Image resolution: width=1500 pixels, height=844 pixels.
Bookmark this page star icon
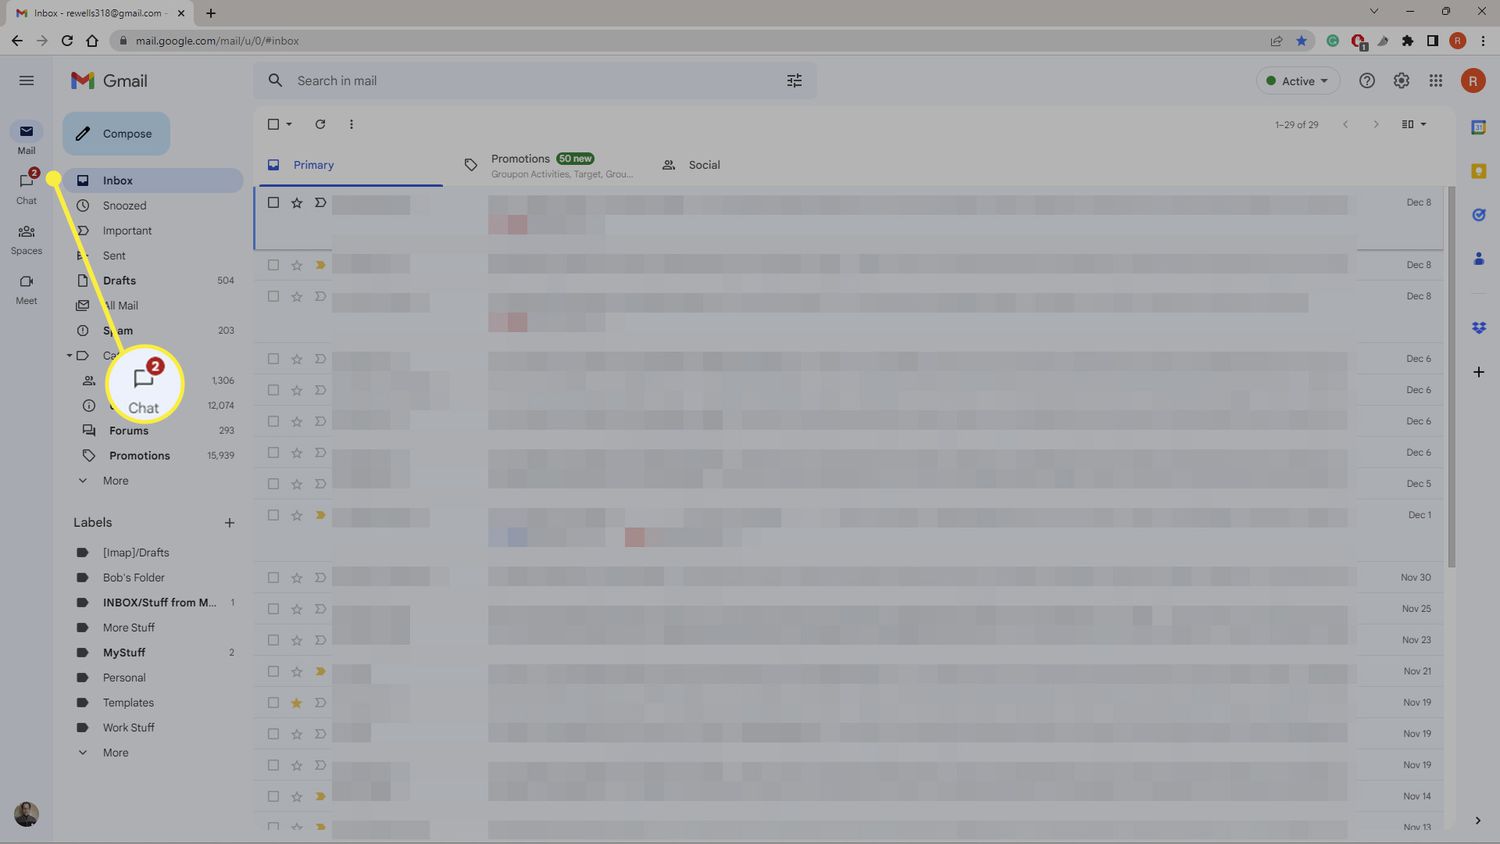tap(1301, 41)
